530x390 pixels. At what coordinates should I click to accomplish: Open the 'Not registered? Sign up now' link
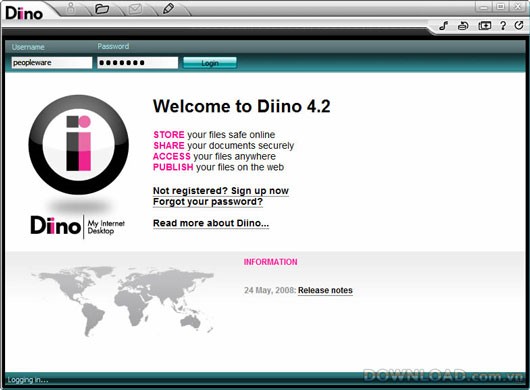tap(221, 191)
